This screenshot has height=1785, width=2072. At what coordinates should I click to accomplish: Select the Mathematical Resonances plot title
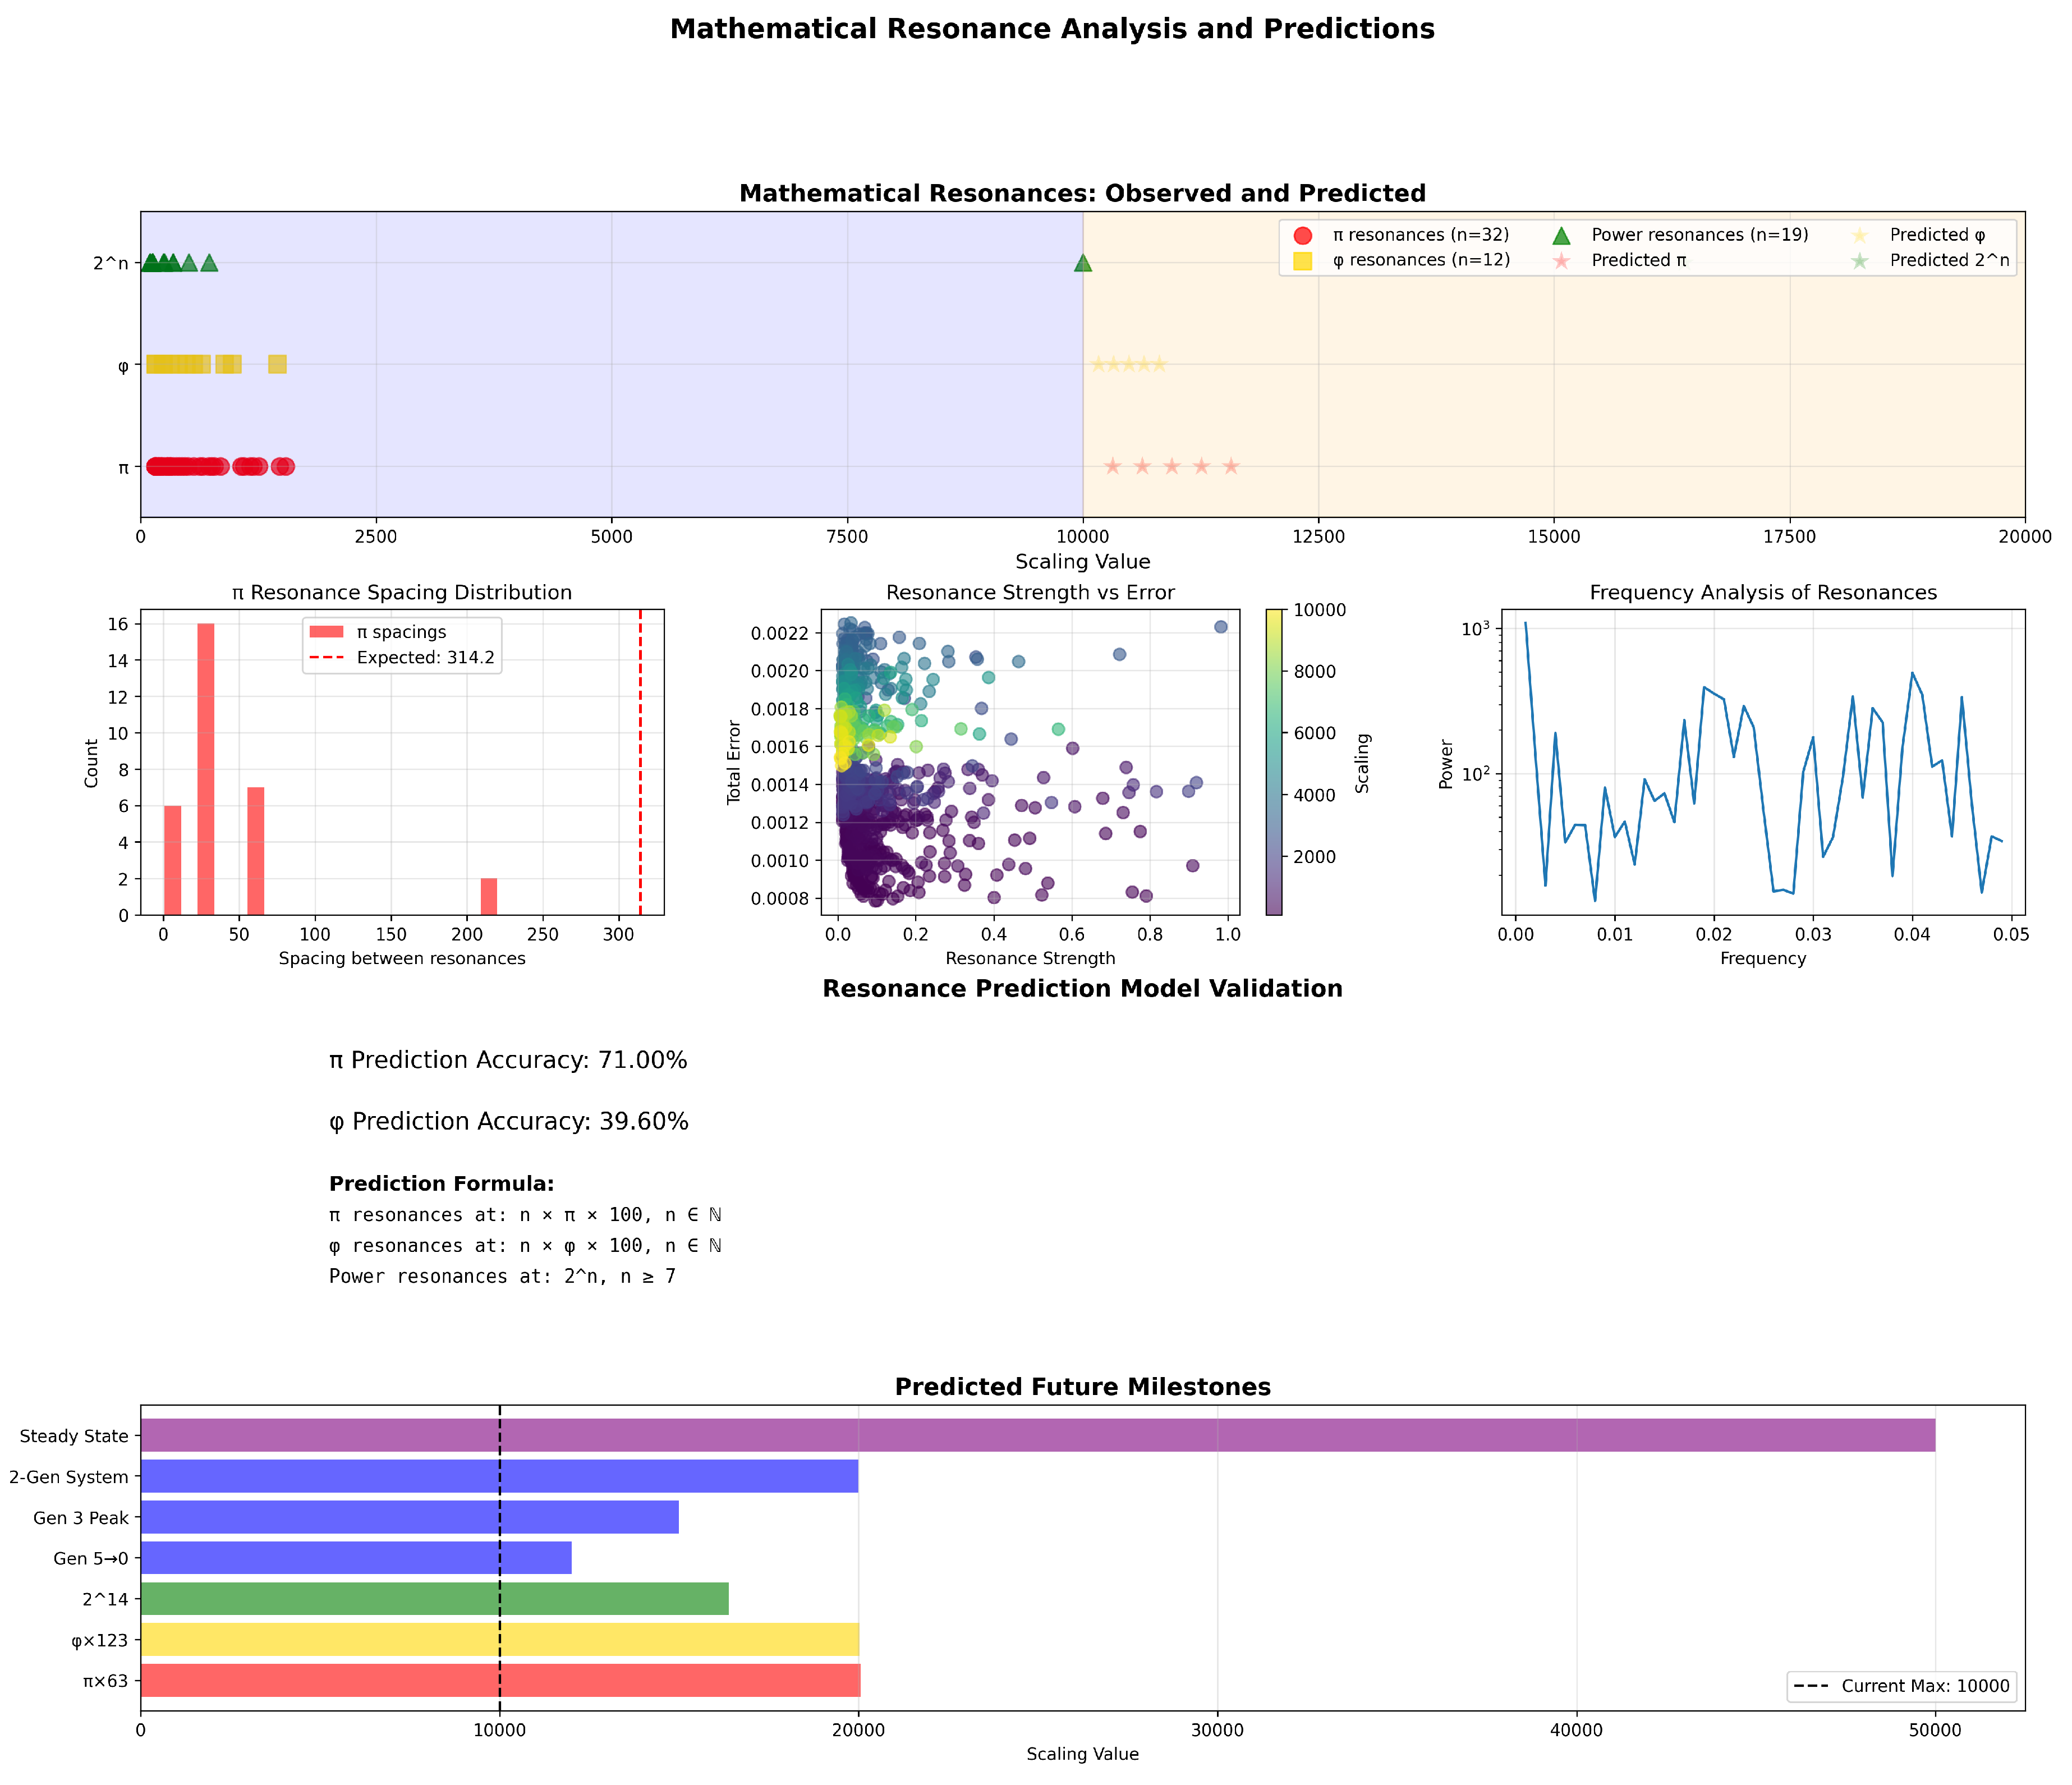click(x=1085, y=193)
